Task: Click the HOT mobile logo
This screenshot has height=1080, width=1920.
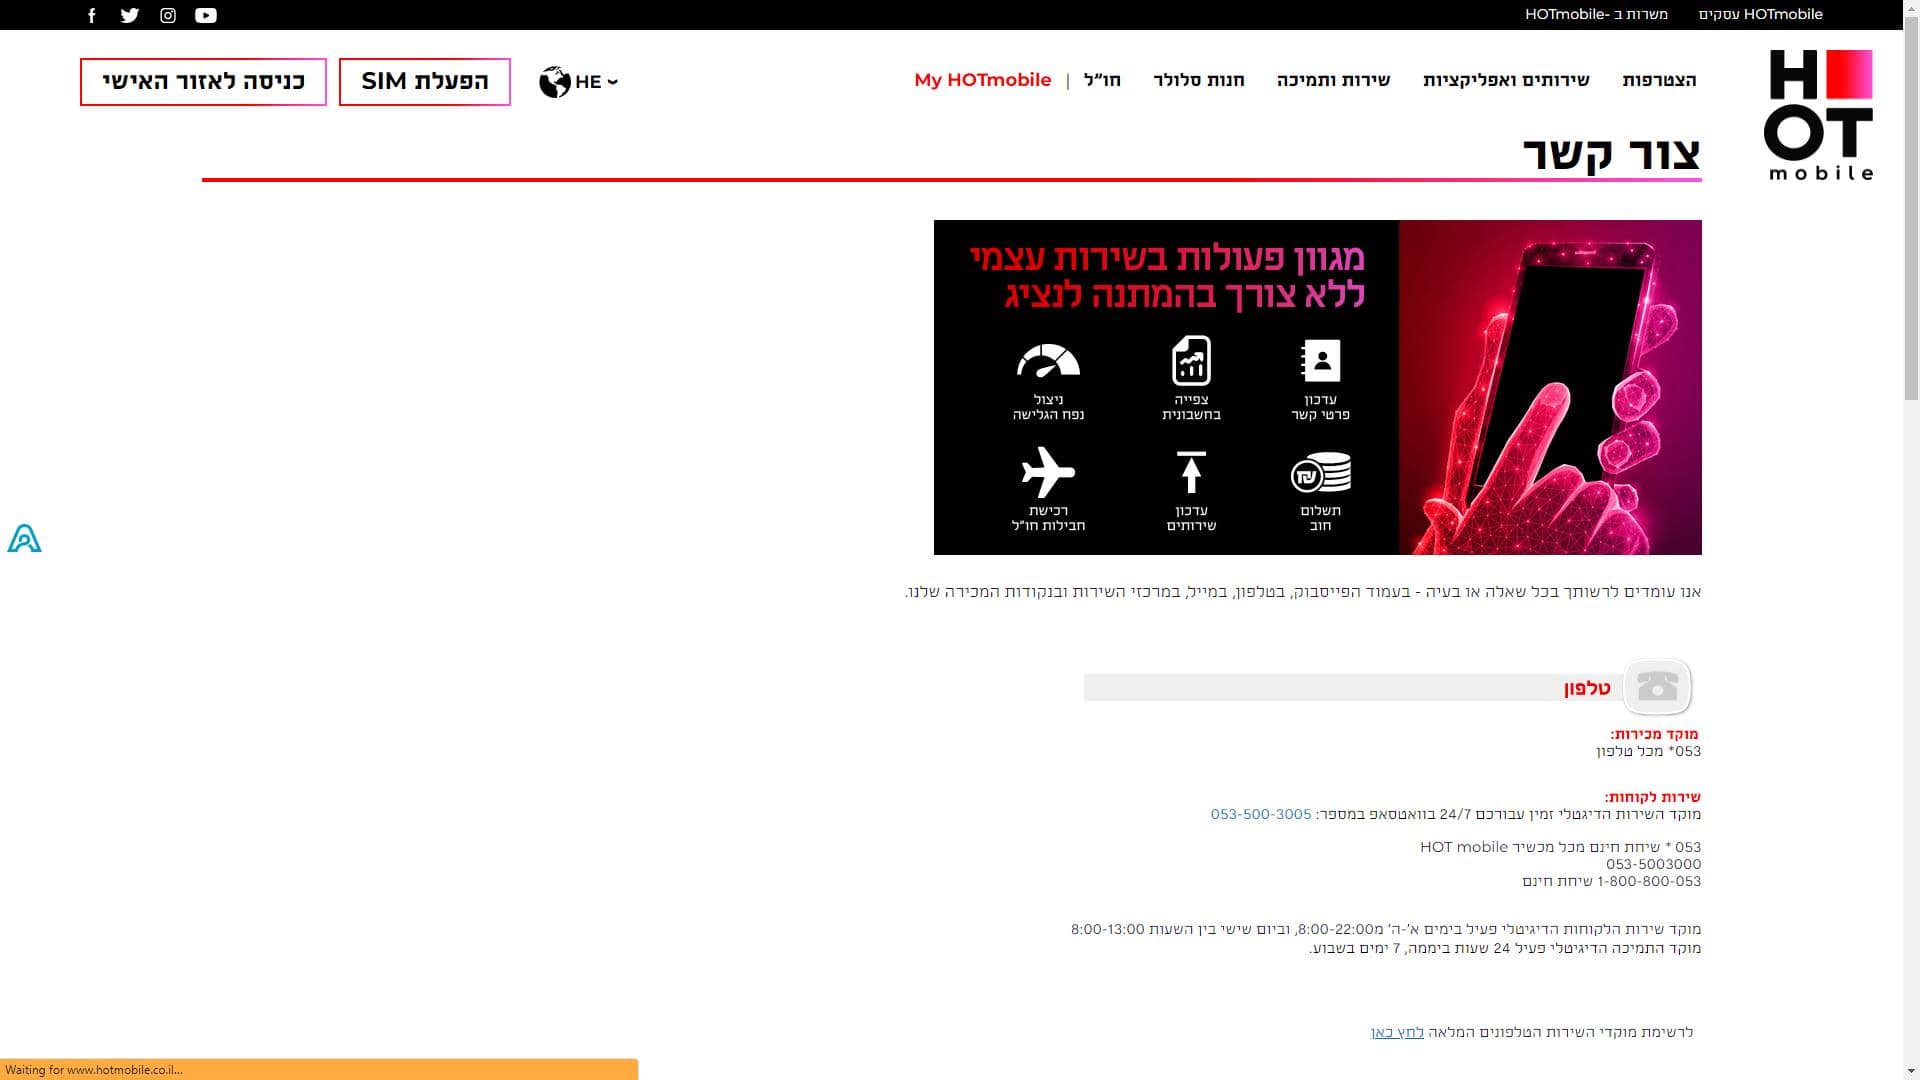Action: [1818, 115]
